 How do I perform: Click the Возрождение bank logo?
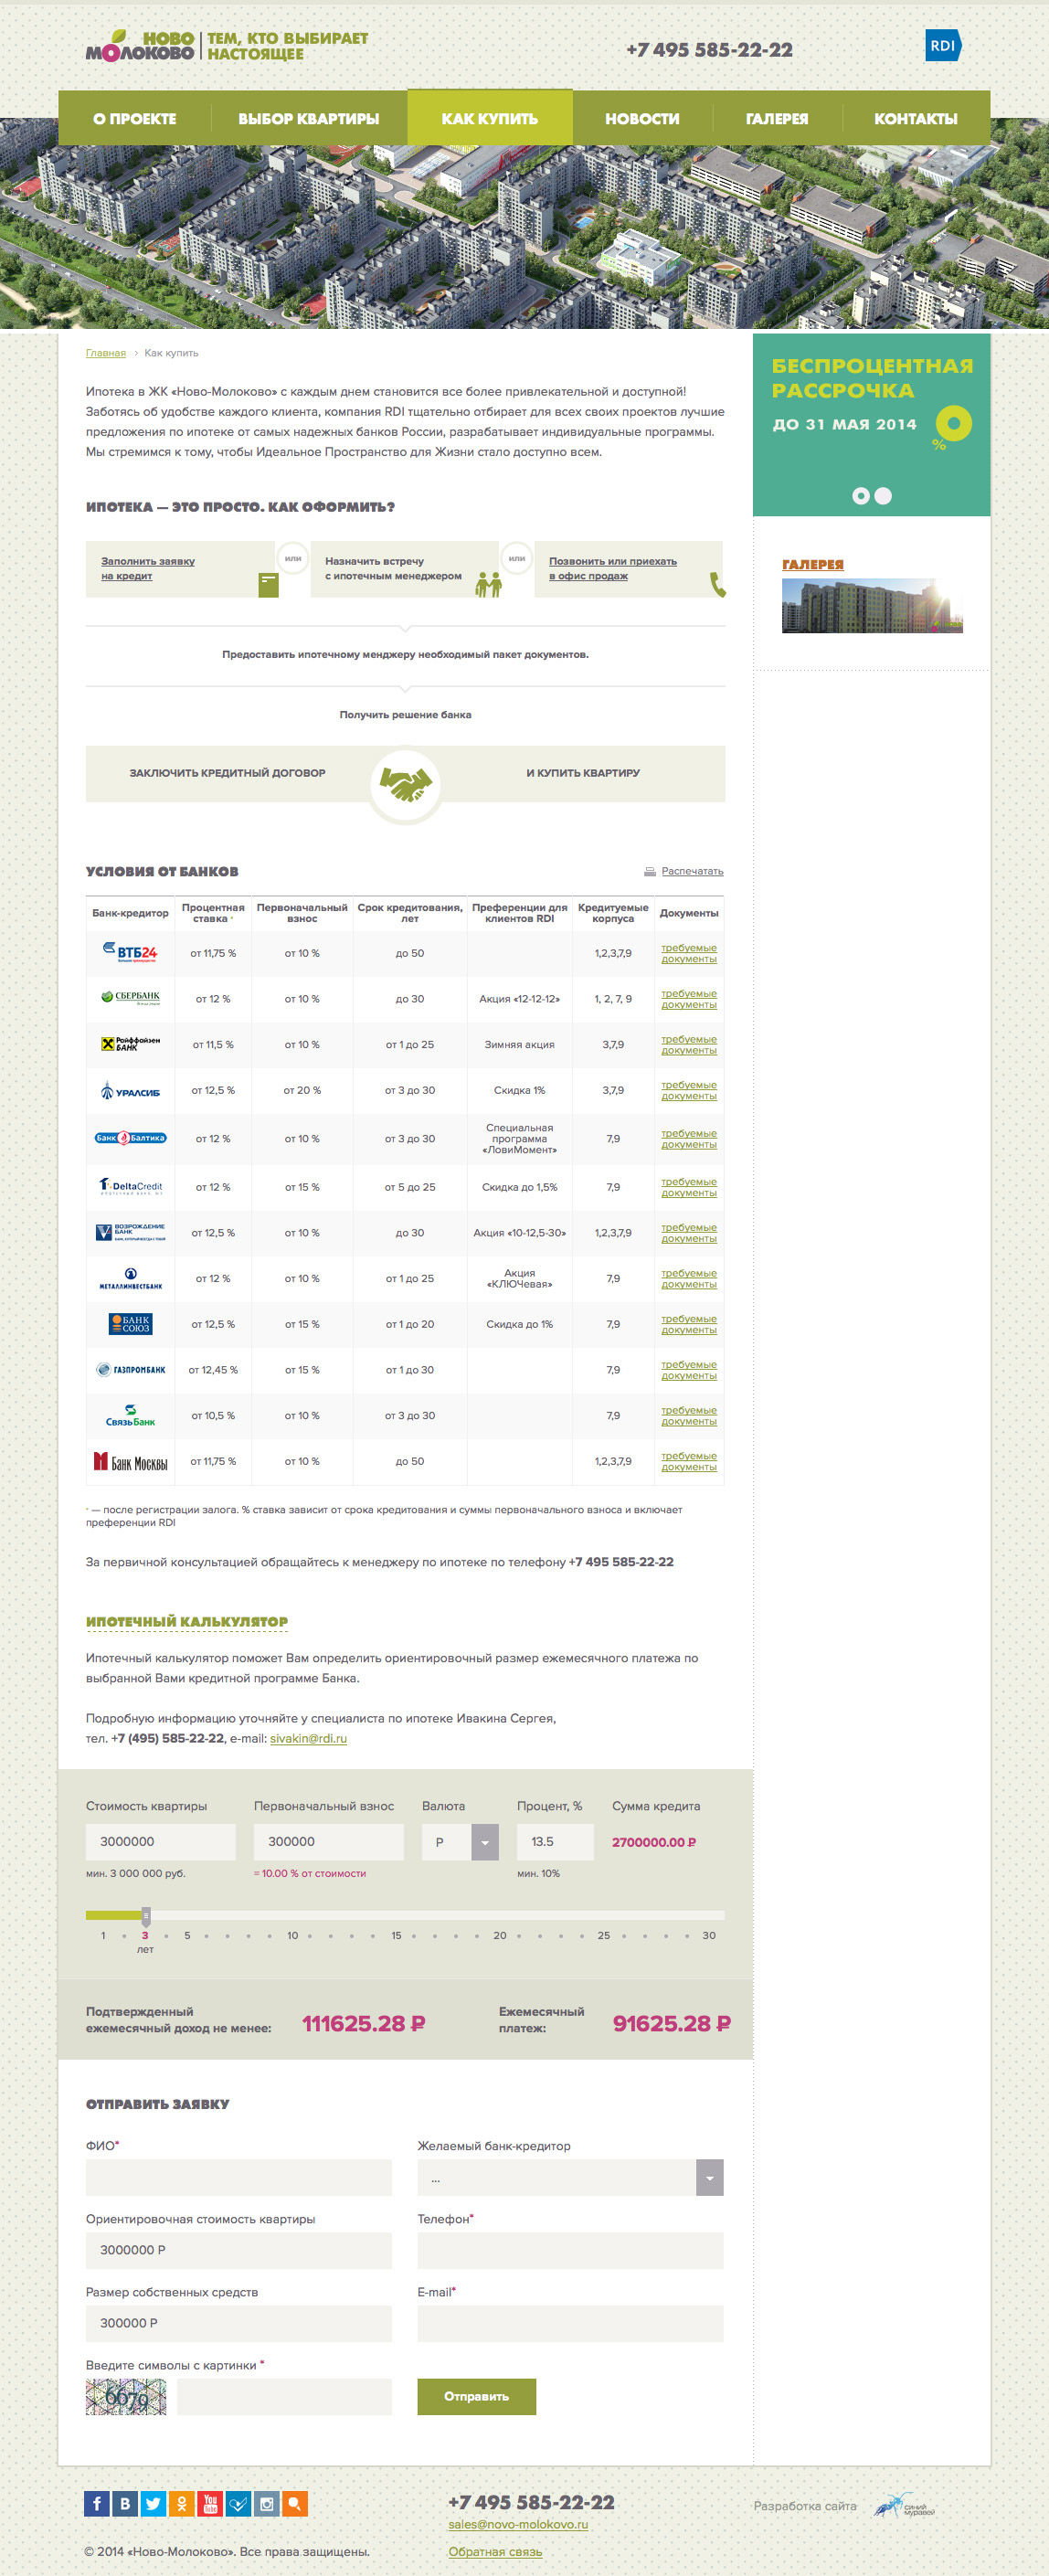[131, 1232]
